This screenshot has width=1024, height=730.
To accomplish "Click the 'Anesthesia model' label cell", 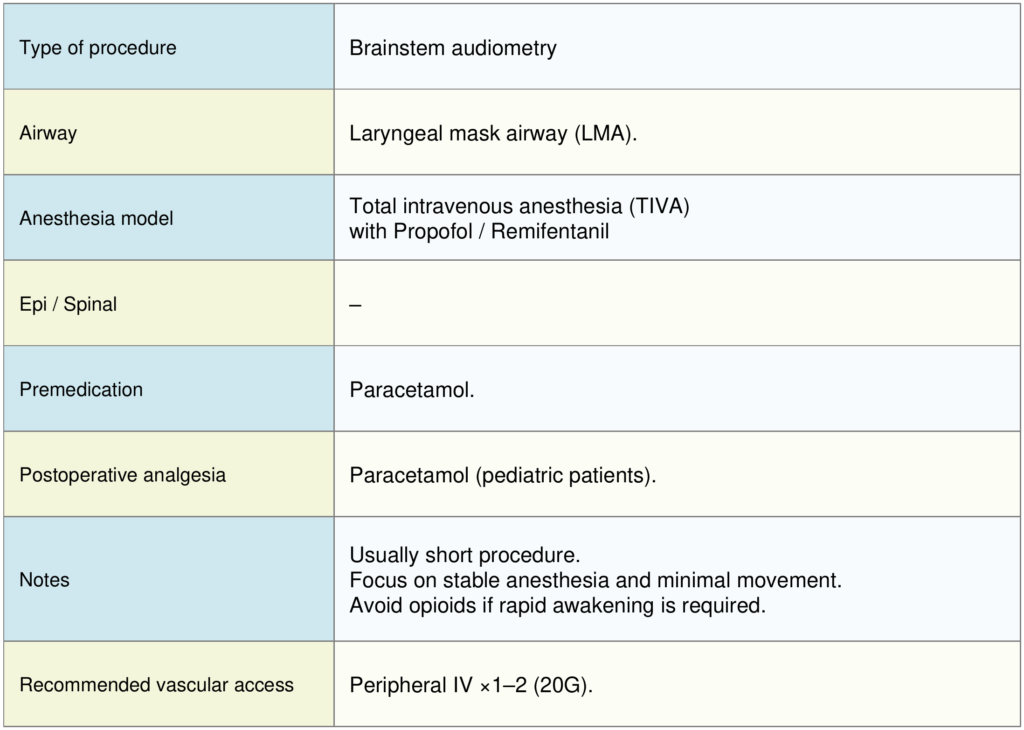I will (x=96, y=218).
